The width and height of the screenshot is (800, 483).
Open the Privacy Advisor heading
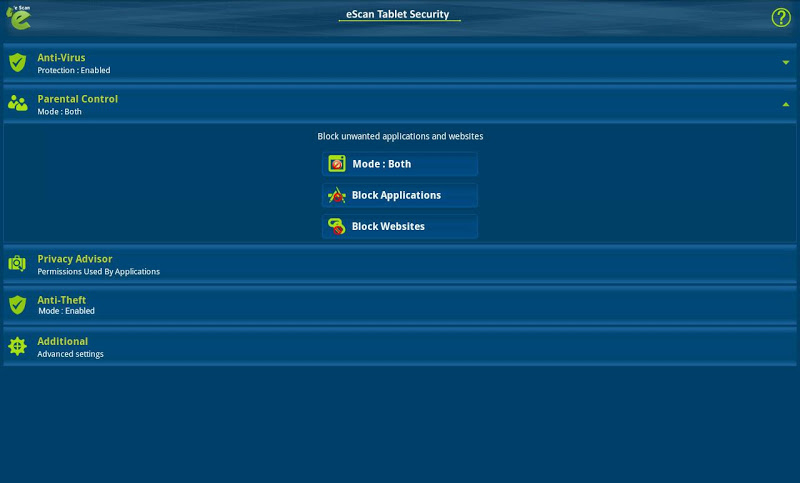pyautogui.click(x=75, y=259)
